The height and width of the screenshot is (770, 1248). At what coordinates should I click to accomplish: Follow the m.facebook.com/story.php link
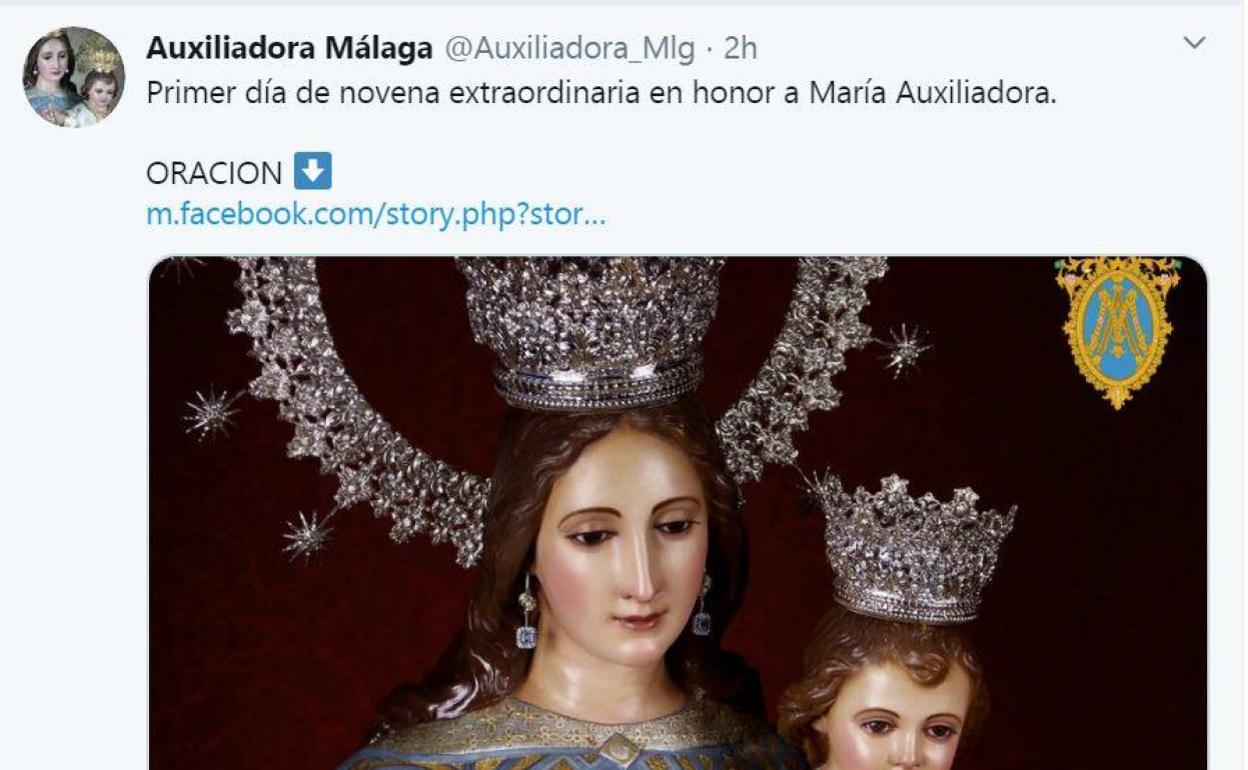click(x=376, y=214)
